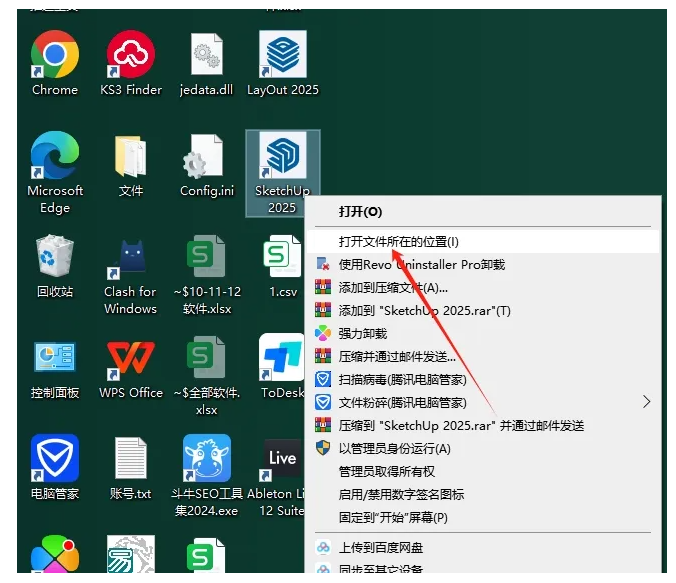
Task: Open the Chrome desktop shortcut
Action: point(55,63)
